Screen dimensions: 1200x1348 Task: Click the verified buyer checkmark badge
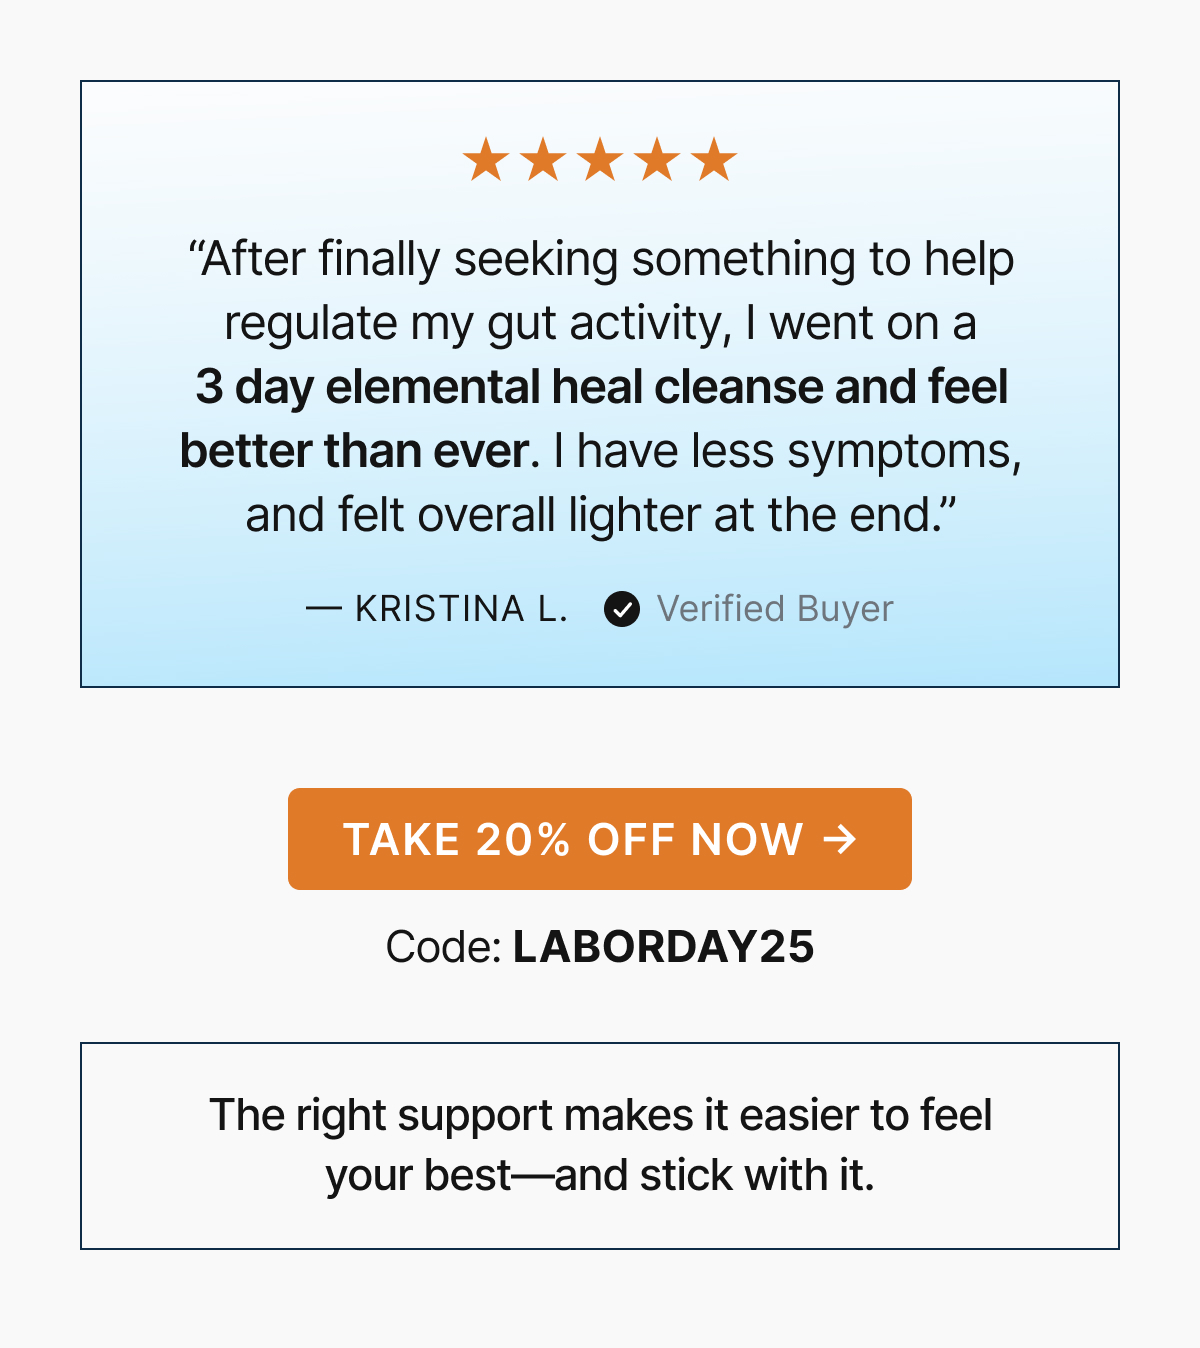[622, 609]
